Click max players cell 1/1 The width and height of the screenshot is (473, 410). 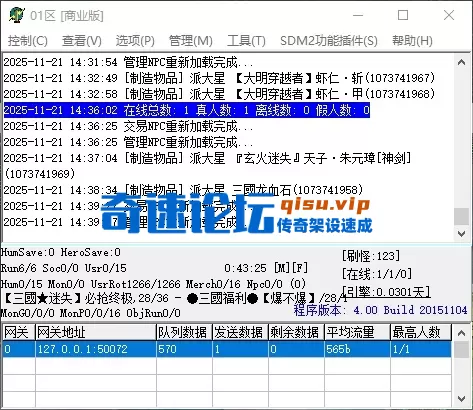coord(421,349)
